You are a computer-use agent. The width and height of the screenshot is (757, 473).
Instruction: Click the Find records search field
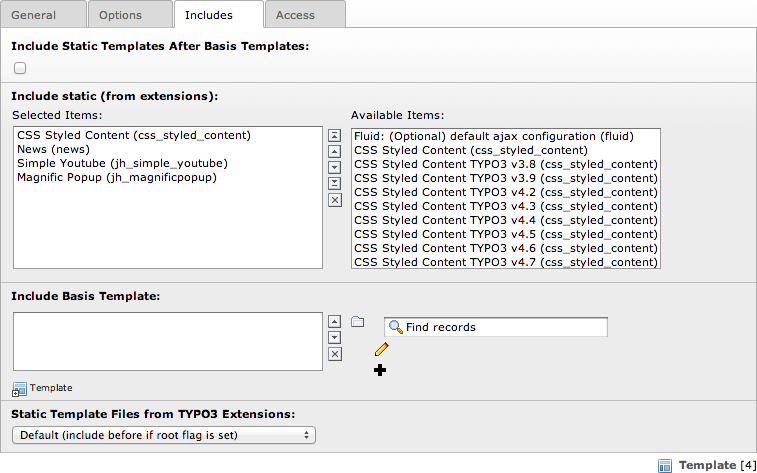pos(496,327)
